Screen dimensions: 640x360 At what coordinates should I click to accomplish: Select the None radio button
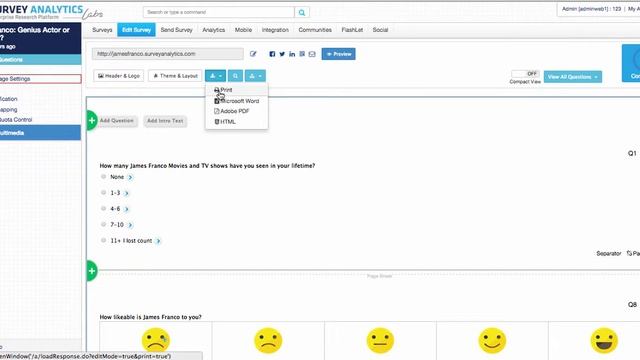(x=103, y=177)
